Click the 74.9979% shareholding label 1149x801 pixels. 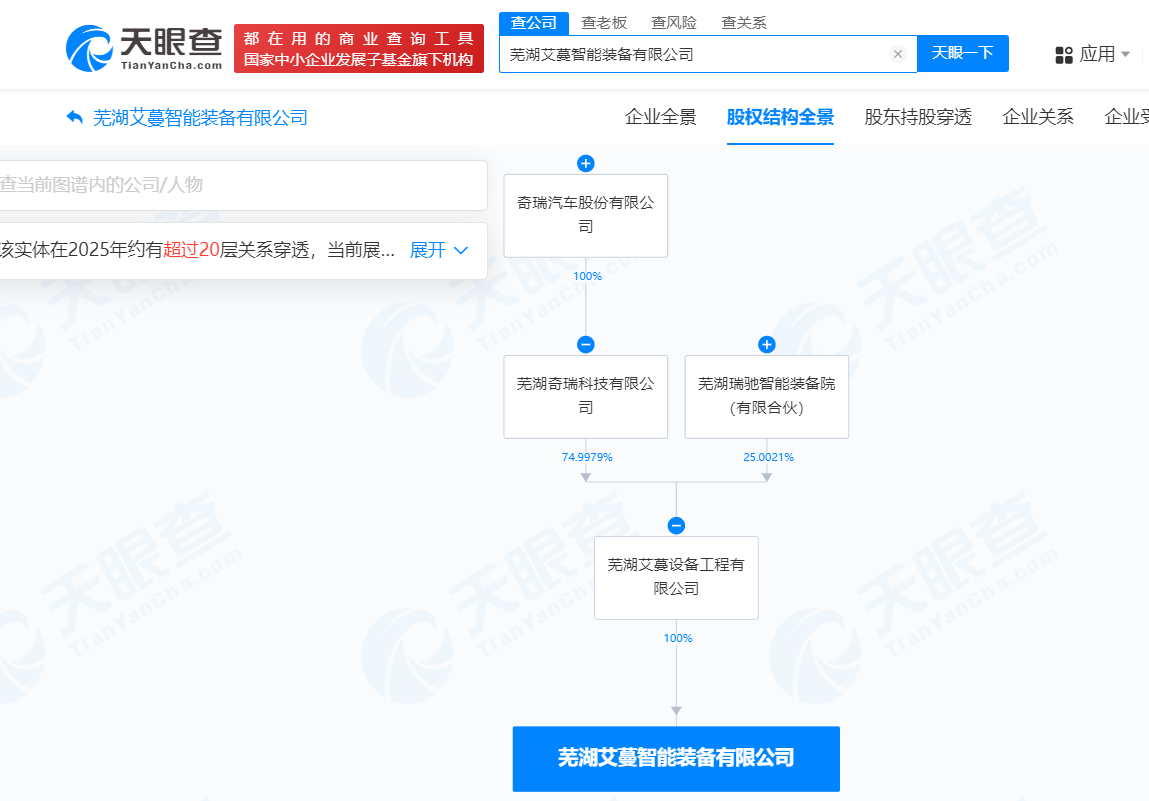[587, 457]
